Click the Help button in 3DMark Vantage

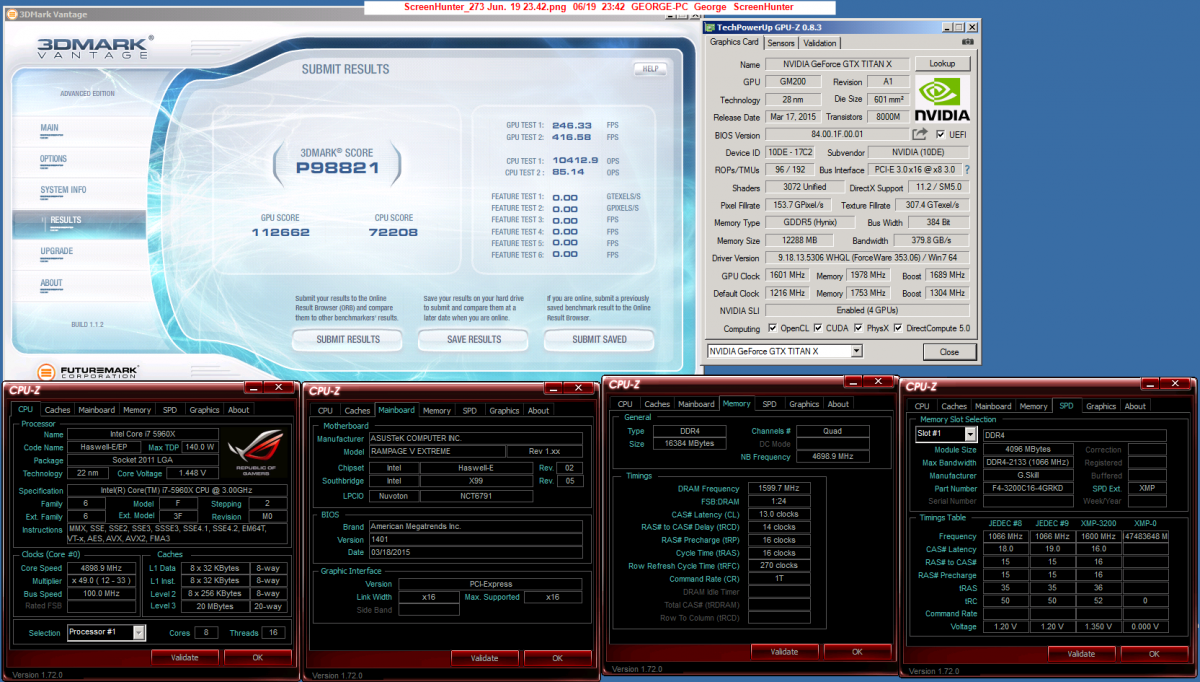650,69
